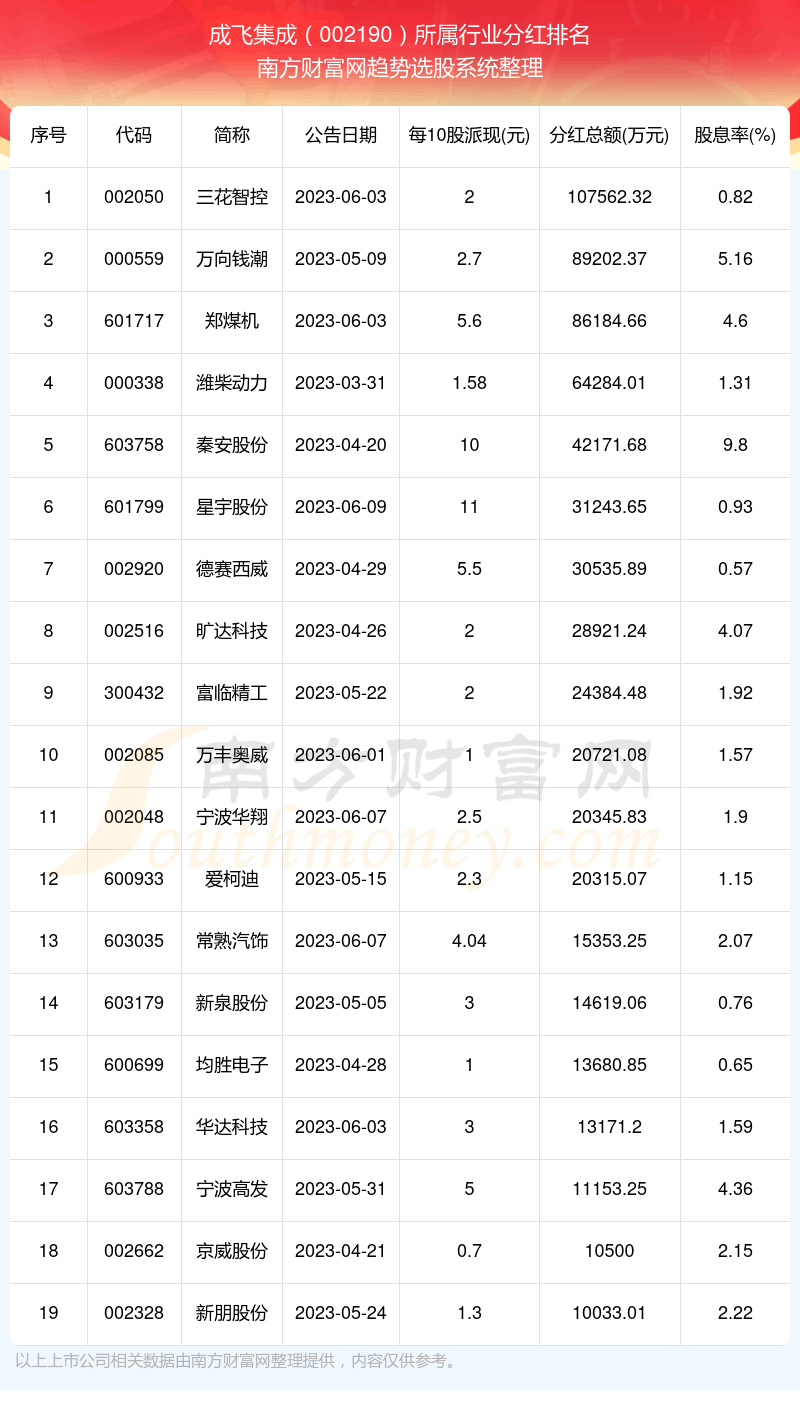Viewport: 800px width, 1412px height.
Task: Select stock code 300432
Action: pos(134,693)
